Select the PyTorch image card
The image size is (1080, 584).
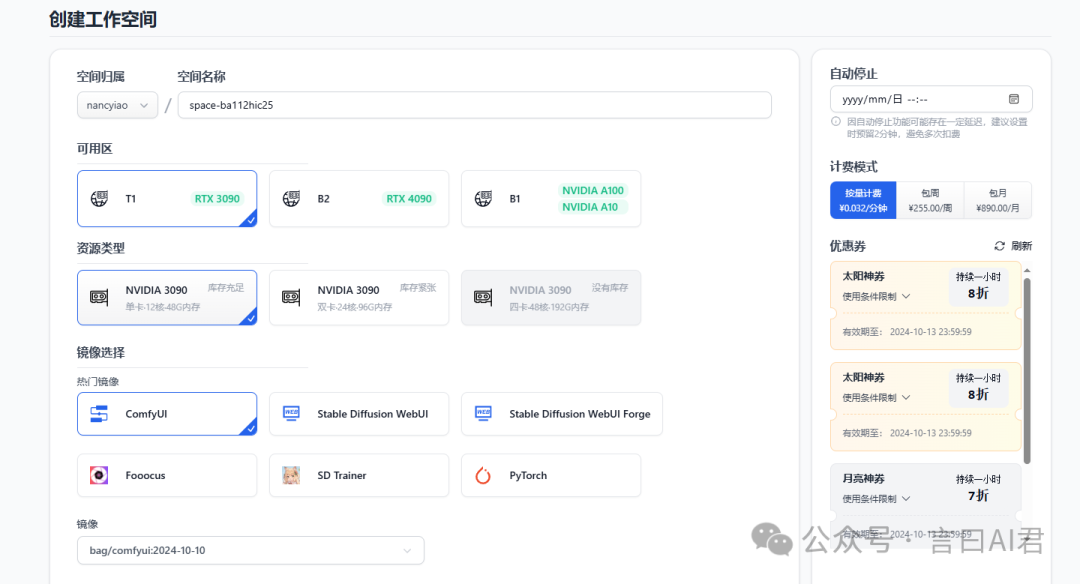pyautogui.click(x=551, y=475)
